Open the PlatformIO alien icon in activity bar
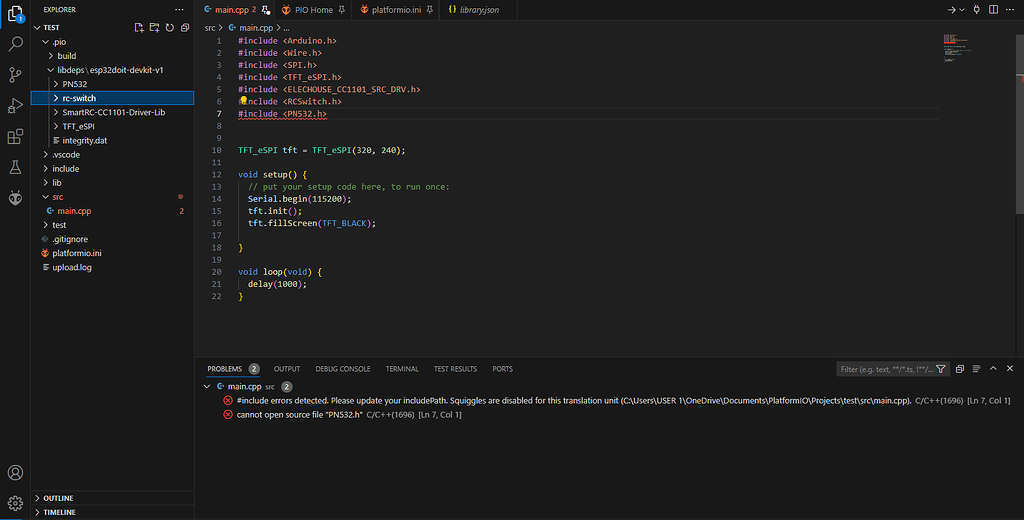The width and height of the screenshot is (1024, 520). (x=15, y=199)
